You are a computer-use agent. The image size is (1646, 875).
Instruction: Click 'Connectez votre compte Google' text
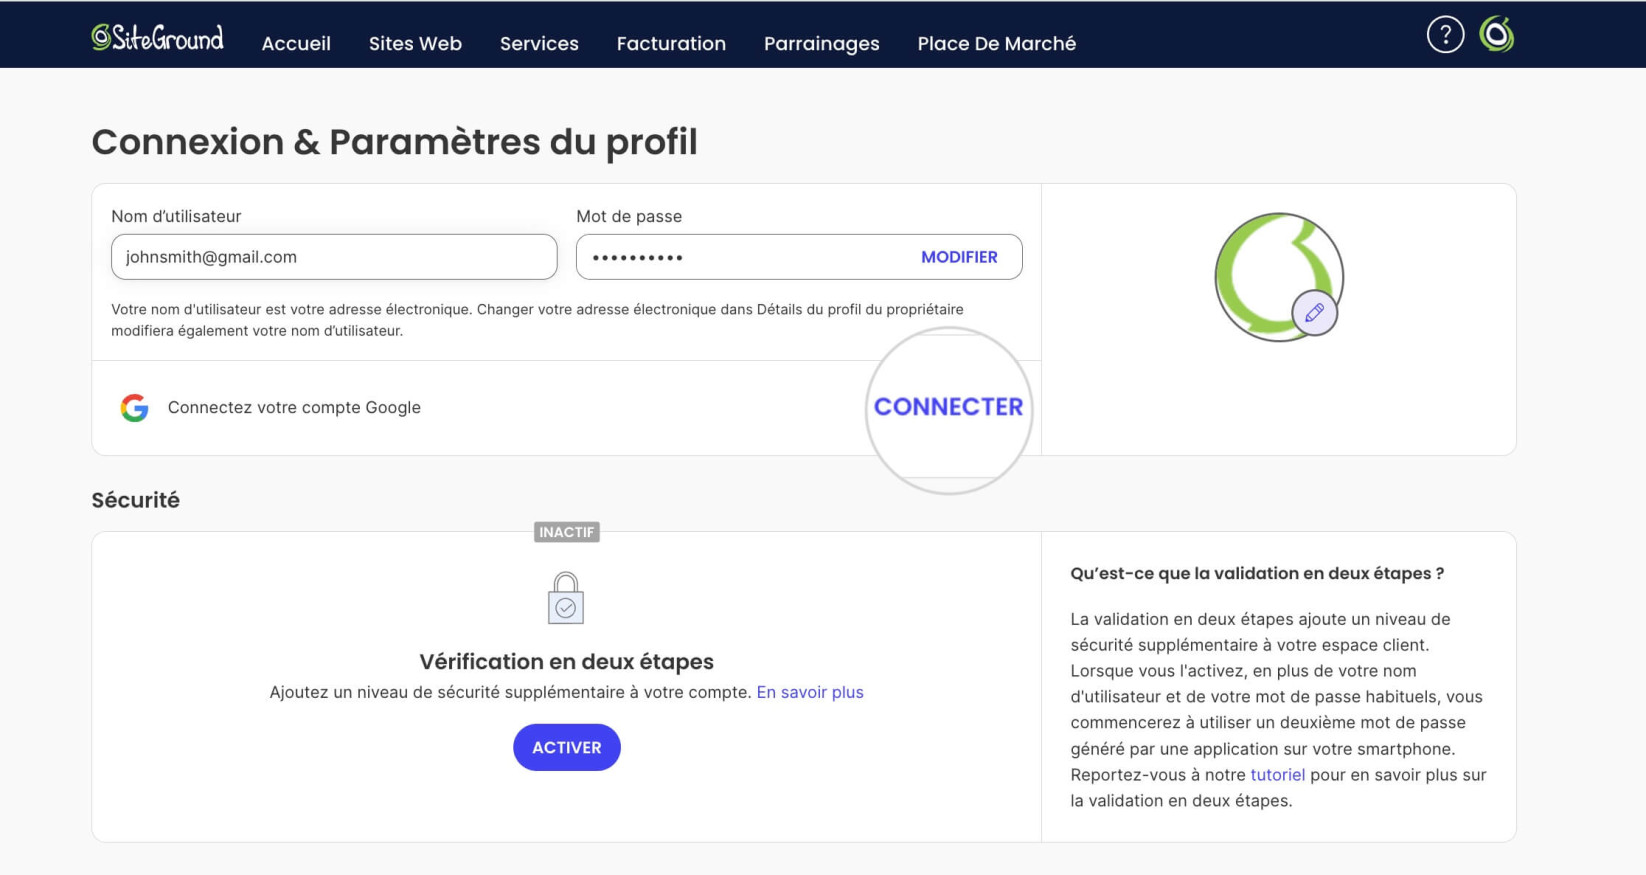(x=294, y=407)
